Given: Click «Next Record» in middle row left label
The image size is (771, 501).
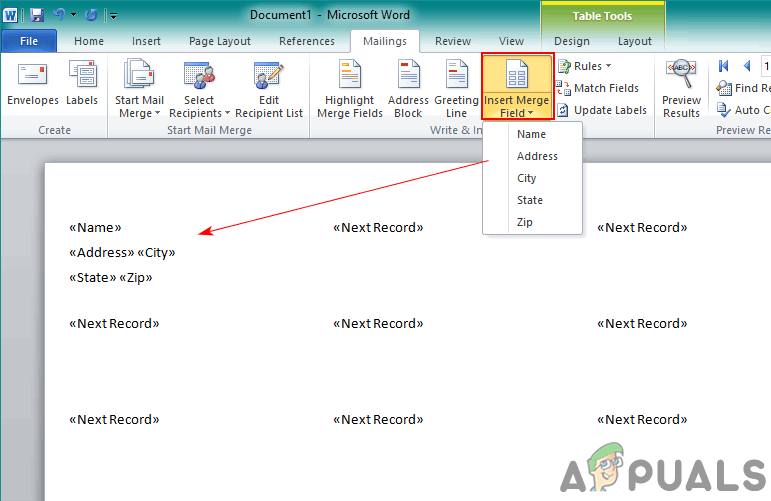Looking at the screenshot, I should point(114,324).
